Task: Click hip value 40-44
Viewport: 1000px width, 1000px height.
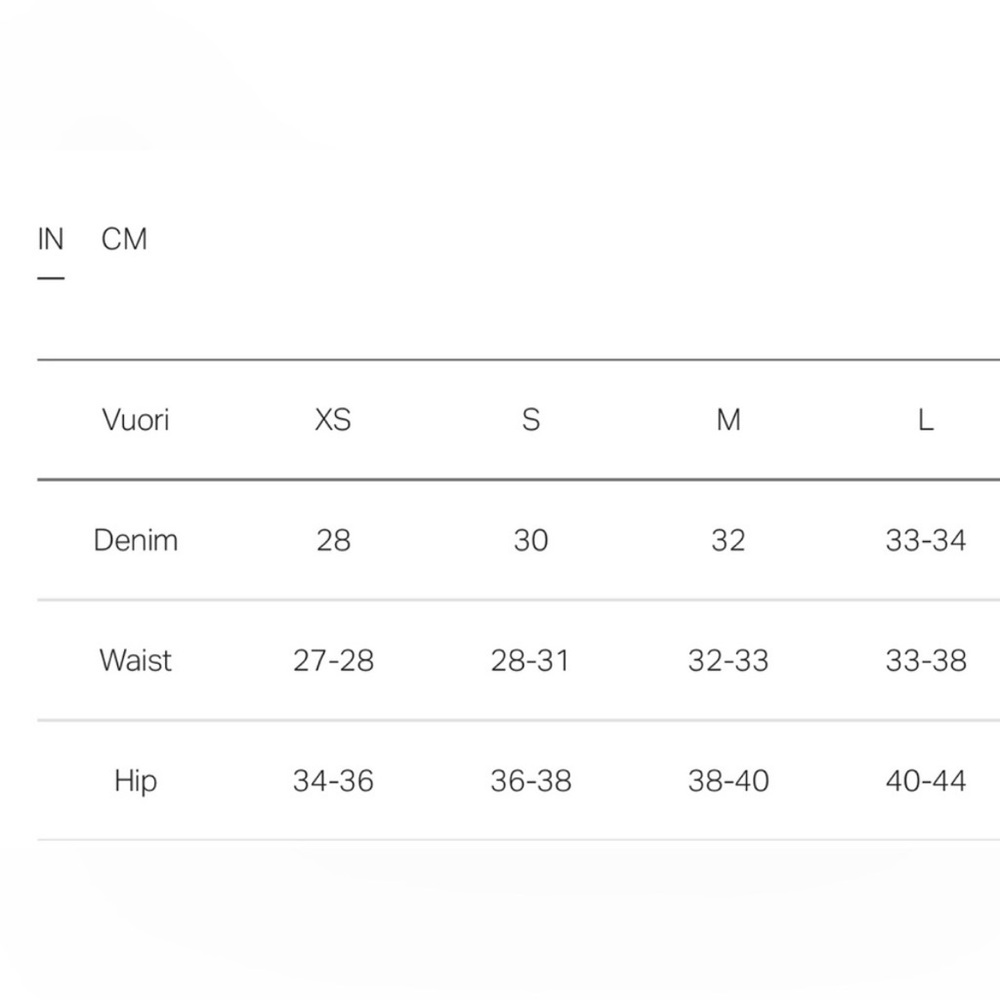Action: click(x=925, y=781)
